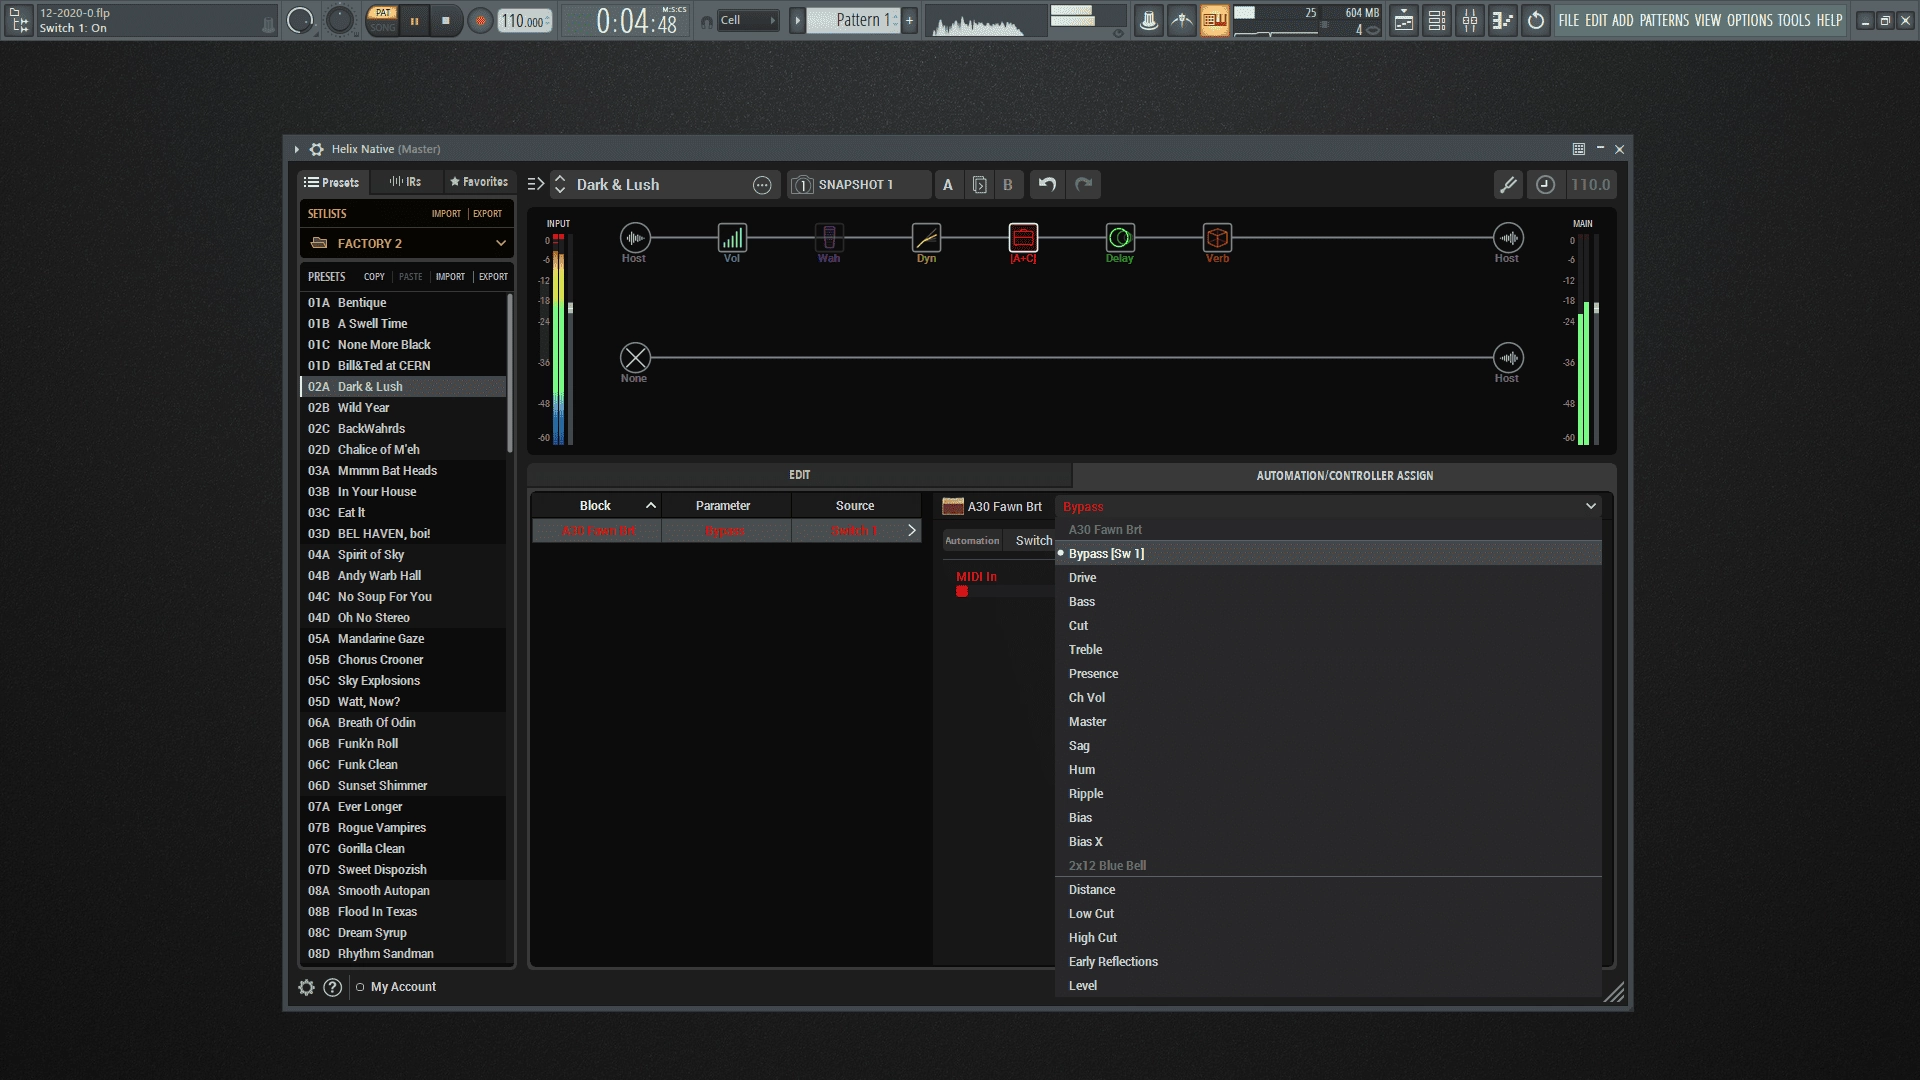The image size is (1920, 1080).
Task: Select the Dyn compressor block
Action: pyautogui.click(x=926, y=238)
